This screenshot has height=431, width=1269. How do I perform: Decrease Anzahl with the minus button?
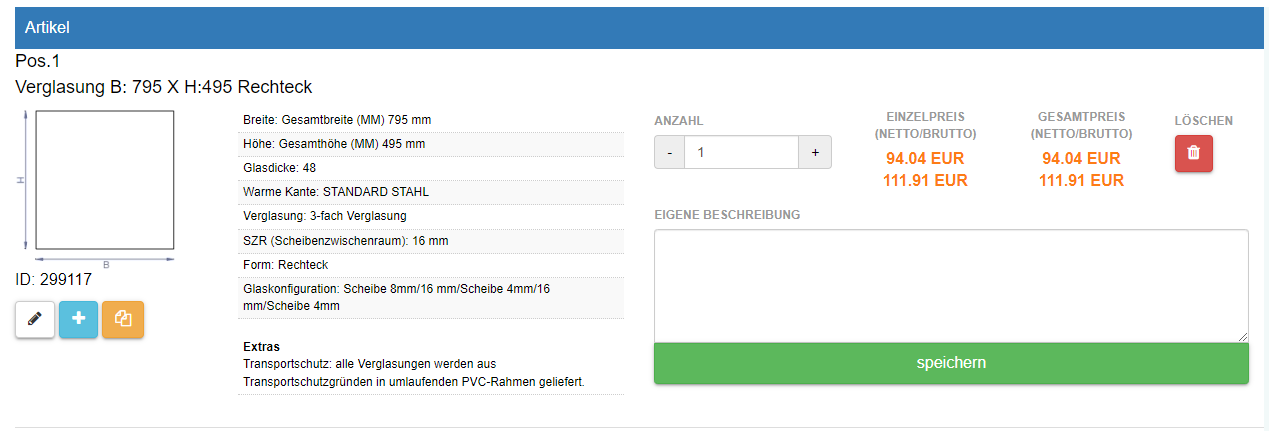coord(669,152)
